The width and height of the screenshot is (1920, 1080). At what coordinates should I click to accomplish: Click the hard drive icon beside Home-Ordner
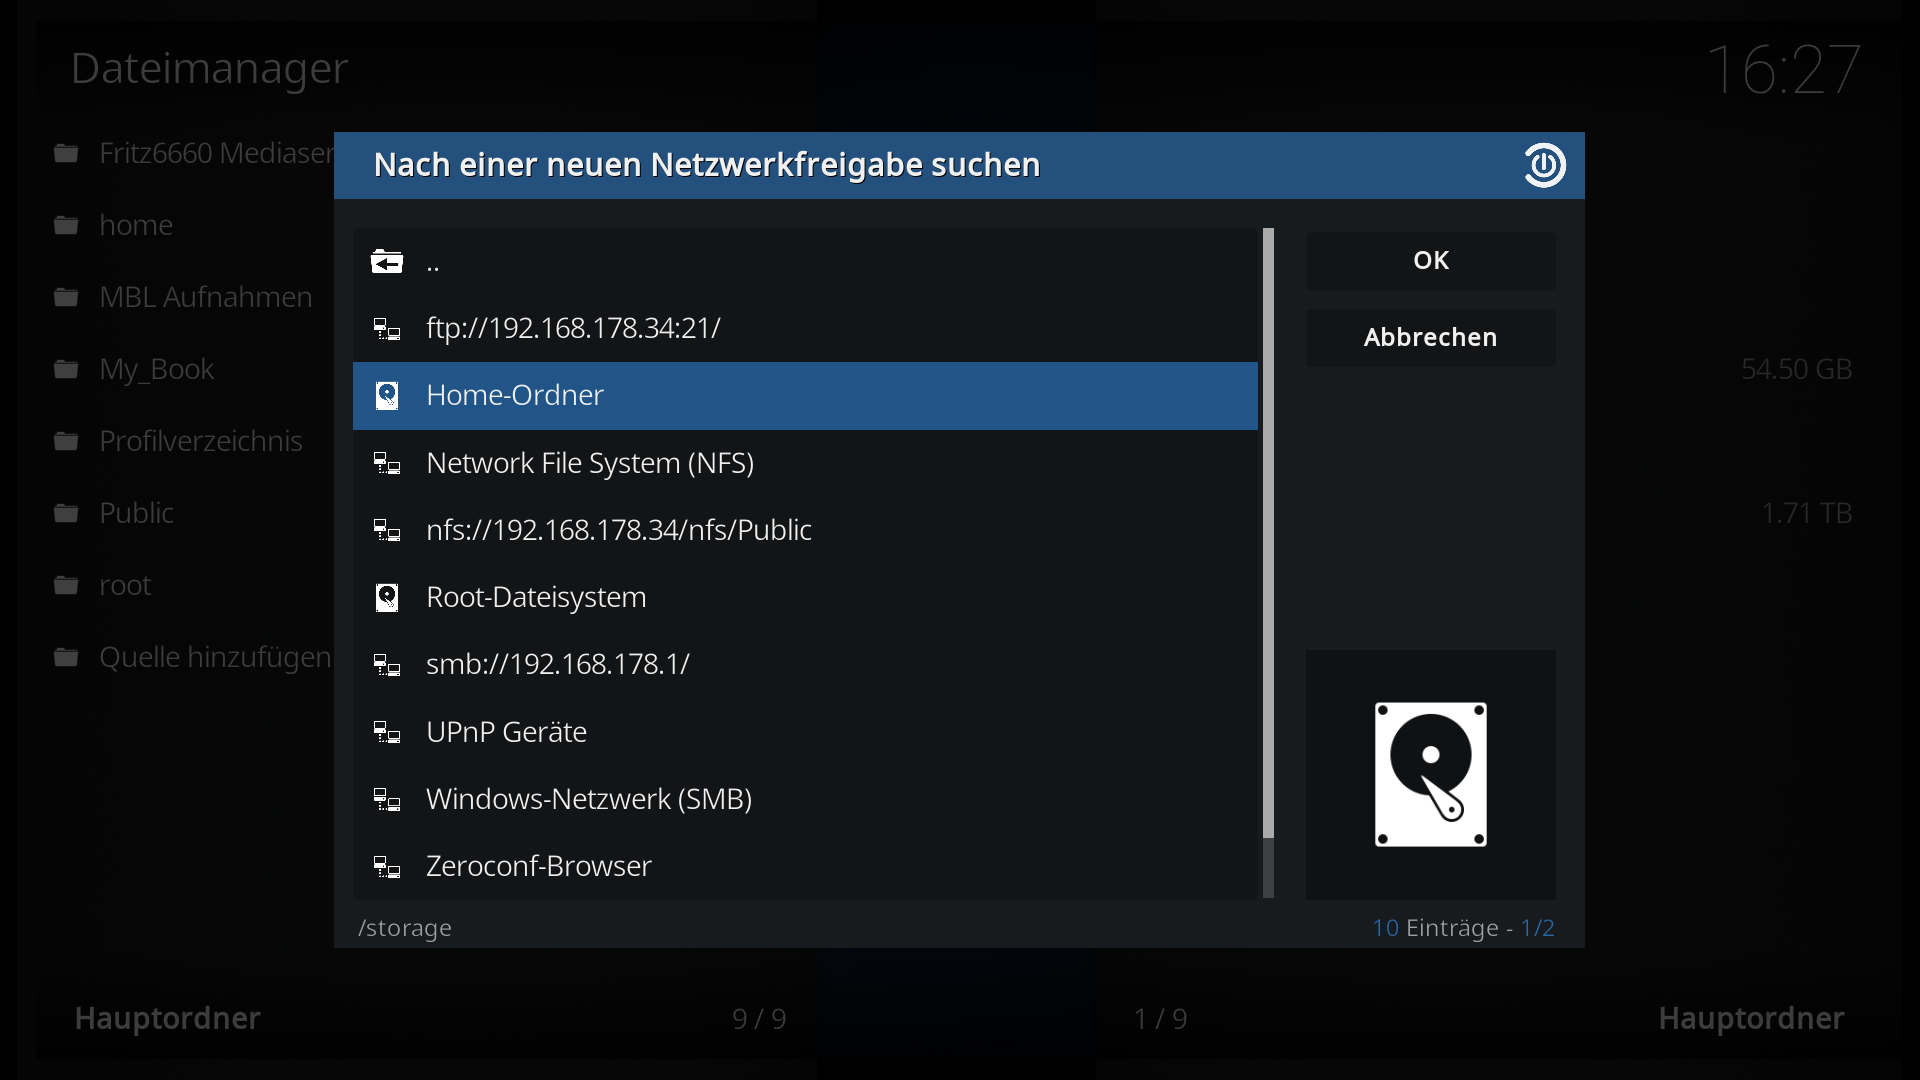[x=387, y=396]
